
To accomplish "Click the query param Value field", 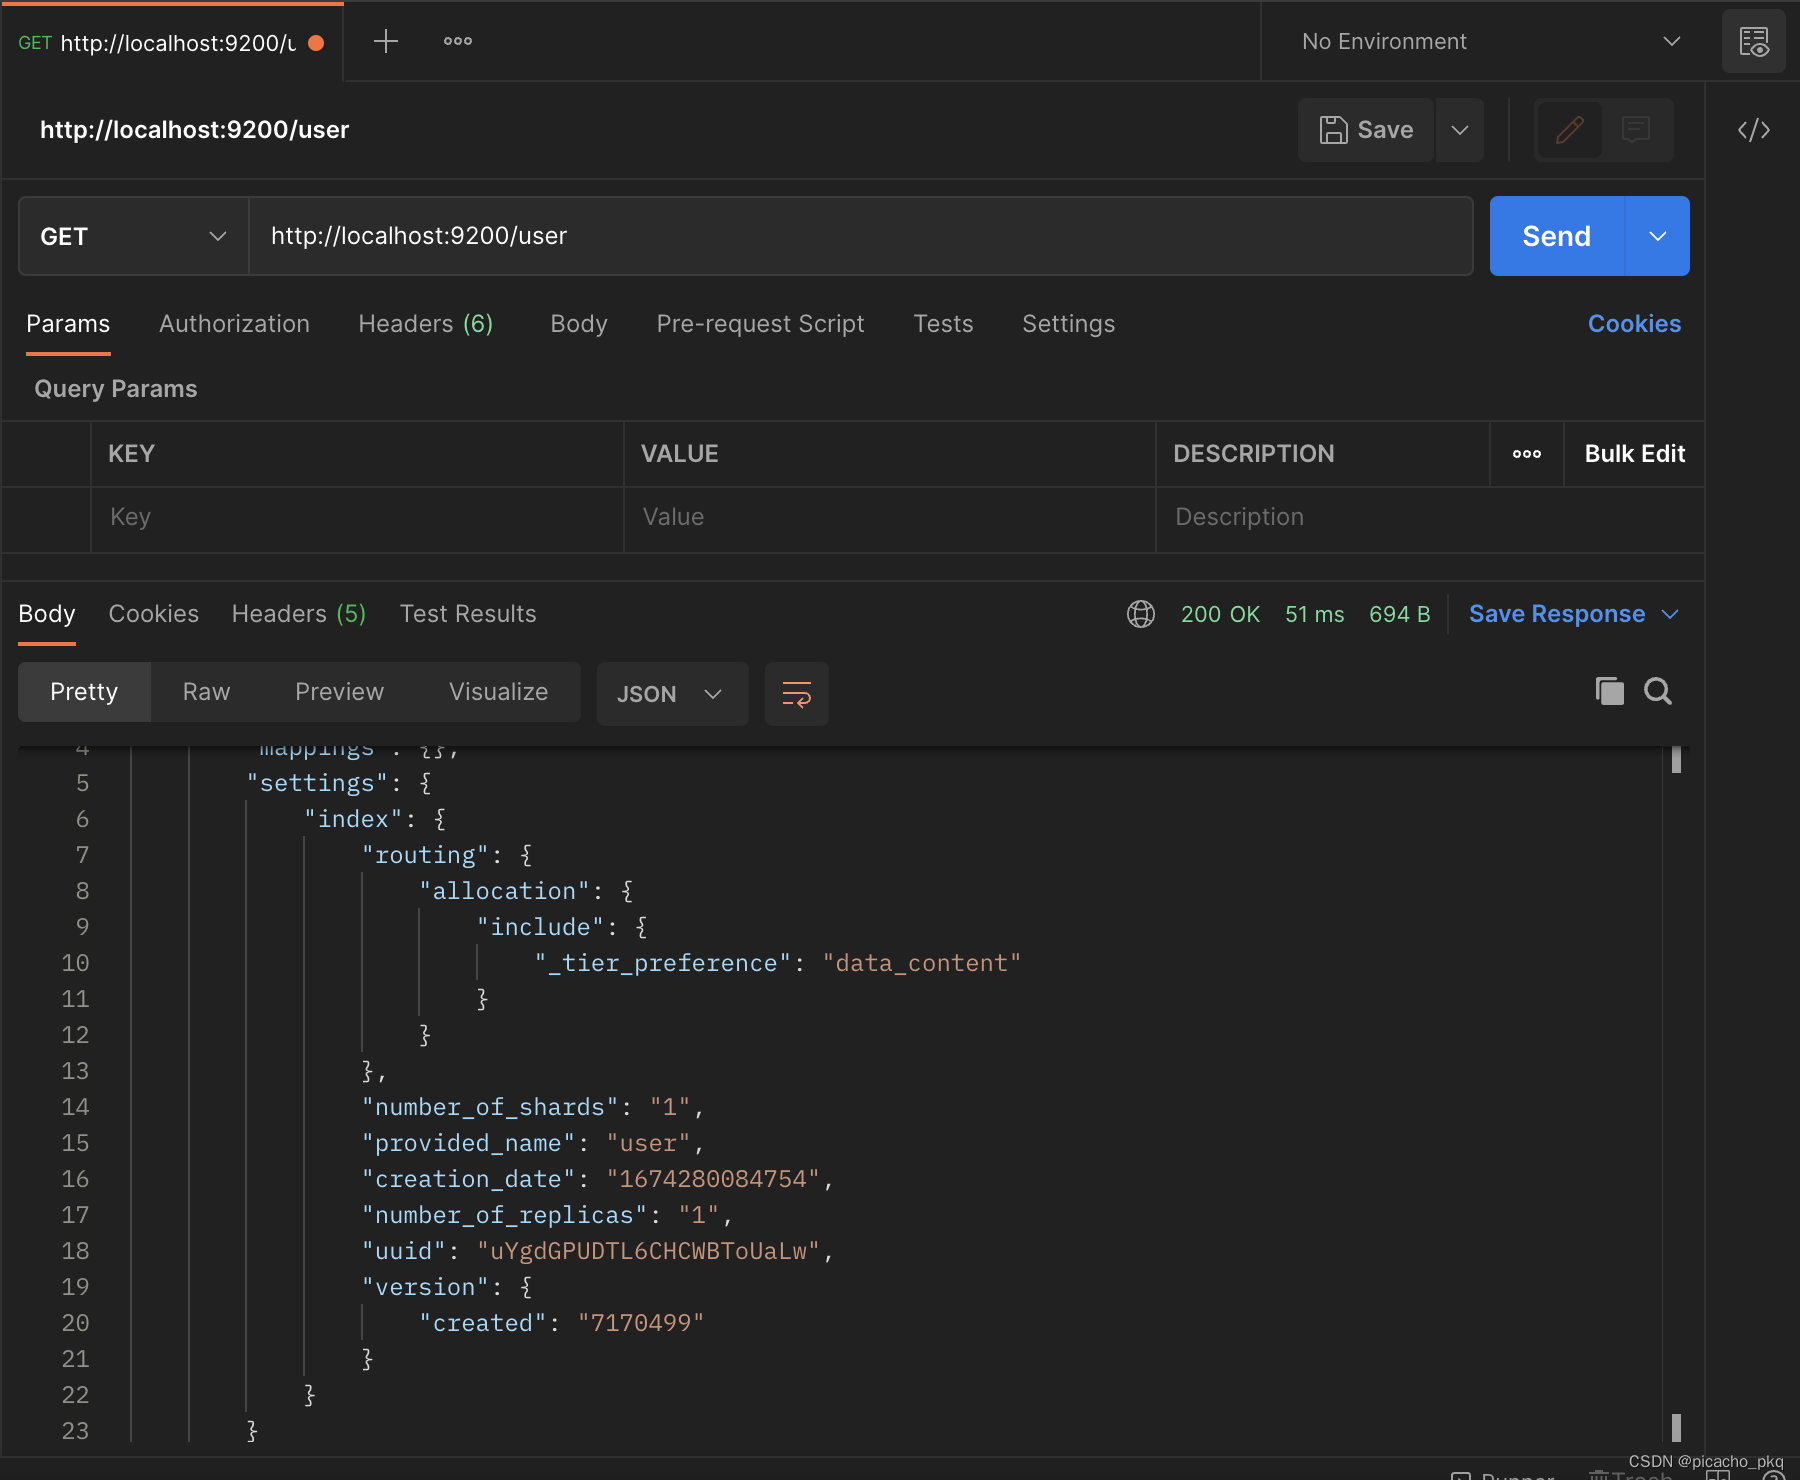I will click(x=890, y=517).
